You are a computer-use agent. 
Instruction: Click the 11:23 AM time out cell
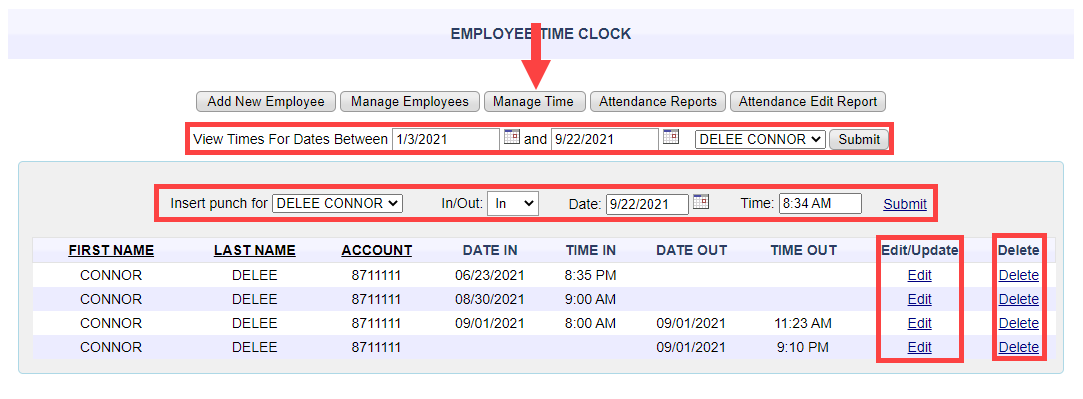tap(803, 323)
